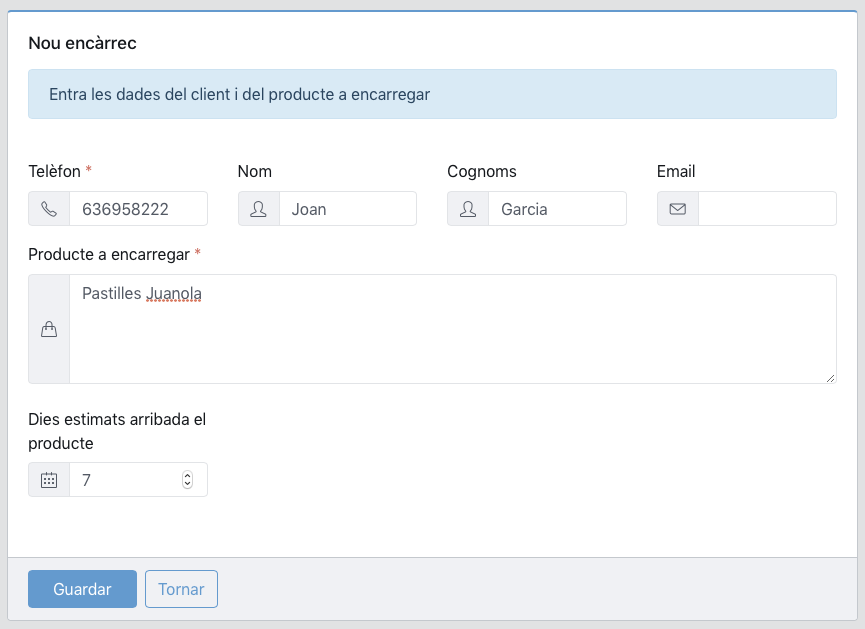Select the Cognoms input with Garcia
Viewport: 865px width, 629px height.
pos(557,209)
